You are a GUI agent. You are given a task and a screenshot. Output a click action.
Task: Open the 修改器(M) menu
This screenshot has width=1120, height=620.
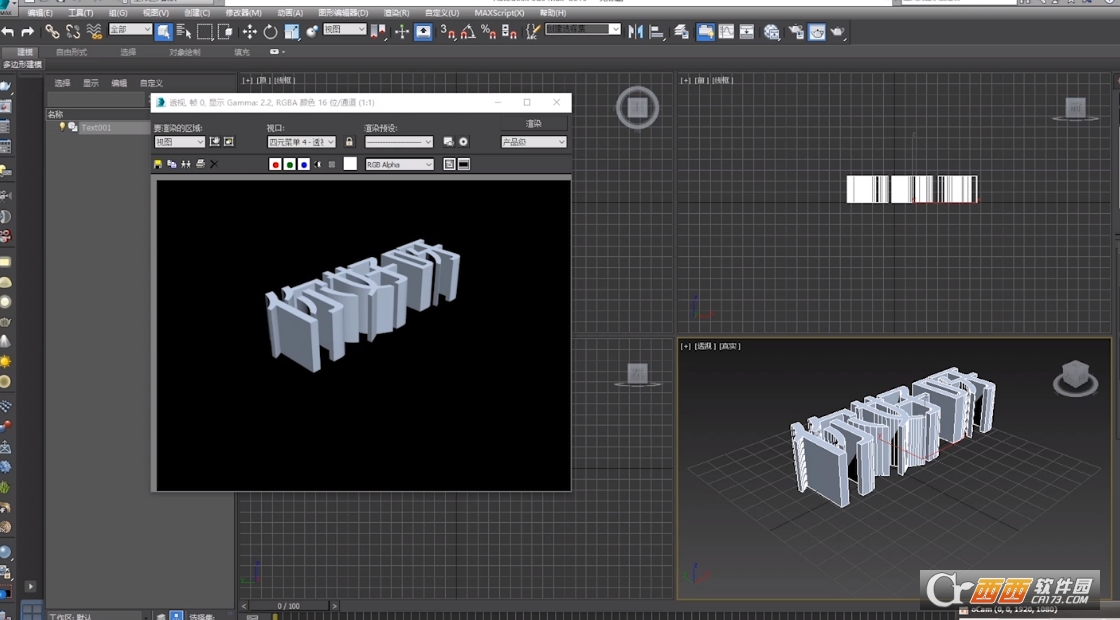click(243, 13)
